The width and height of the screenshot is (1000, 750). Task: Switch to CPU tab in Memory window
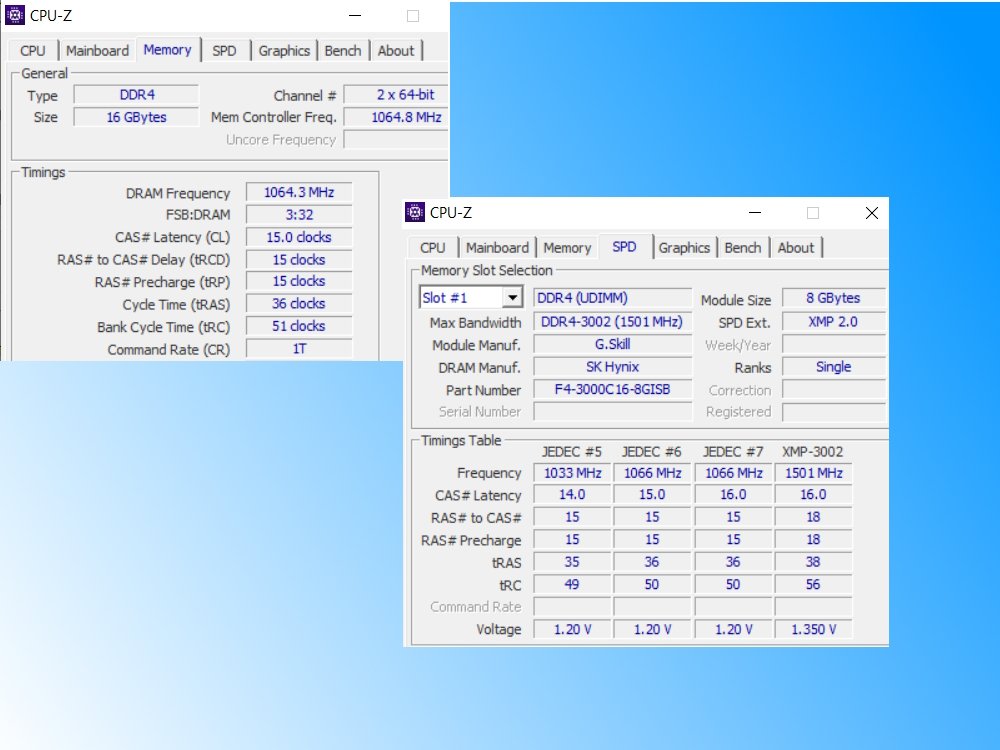click(x=33, y=51)
